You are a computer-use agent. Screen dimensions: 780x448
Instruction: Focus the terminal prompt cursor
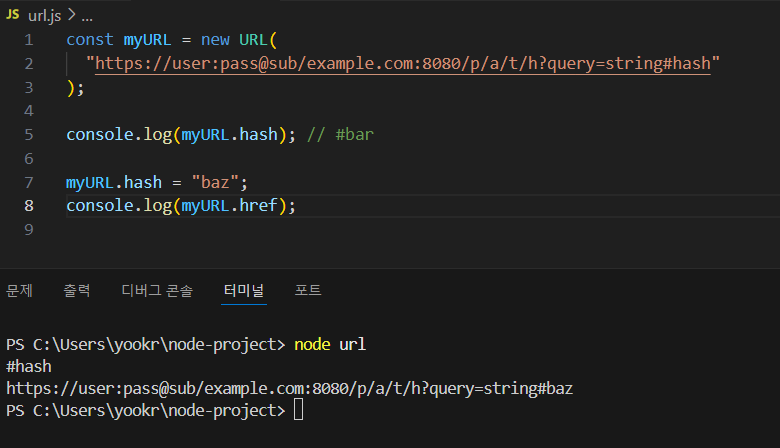click(298, 410)
